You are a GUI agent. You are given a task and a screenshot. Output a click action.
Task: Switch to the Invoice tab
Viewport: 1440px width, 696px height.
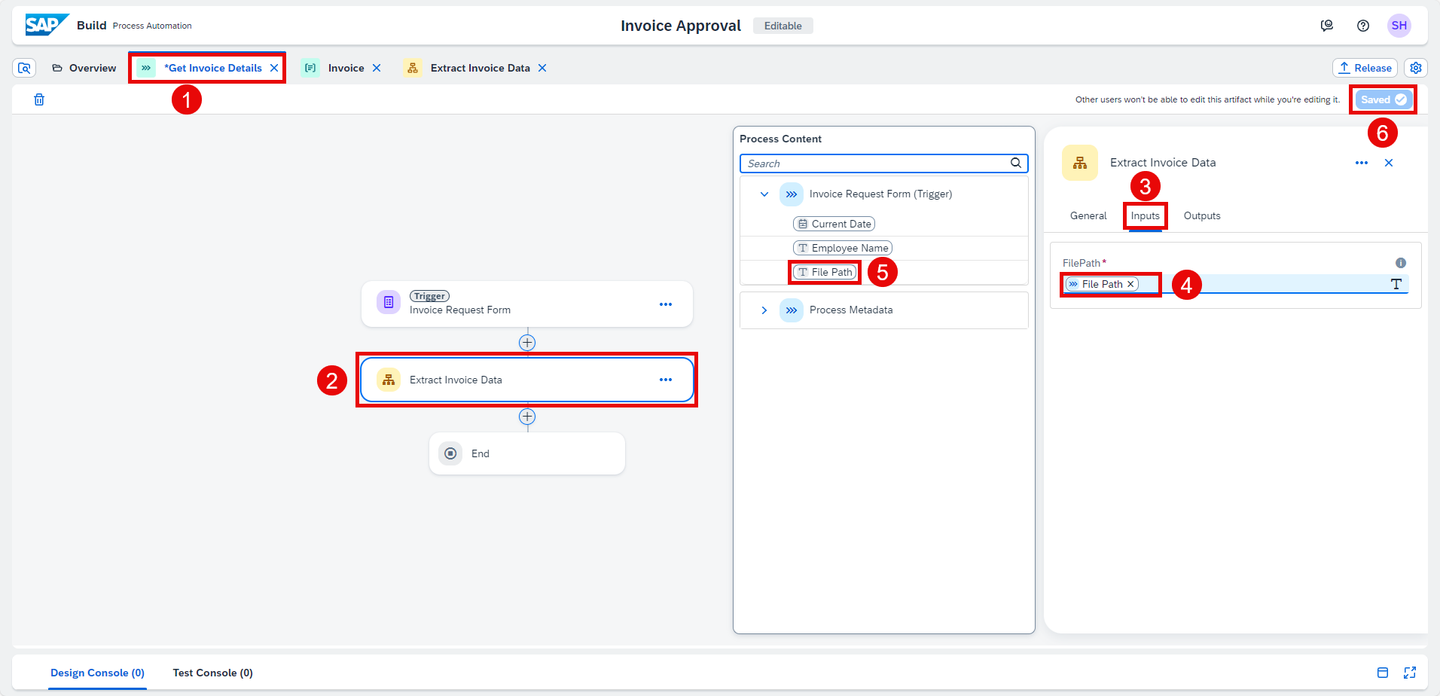coord(346,68)
